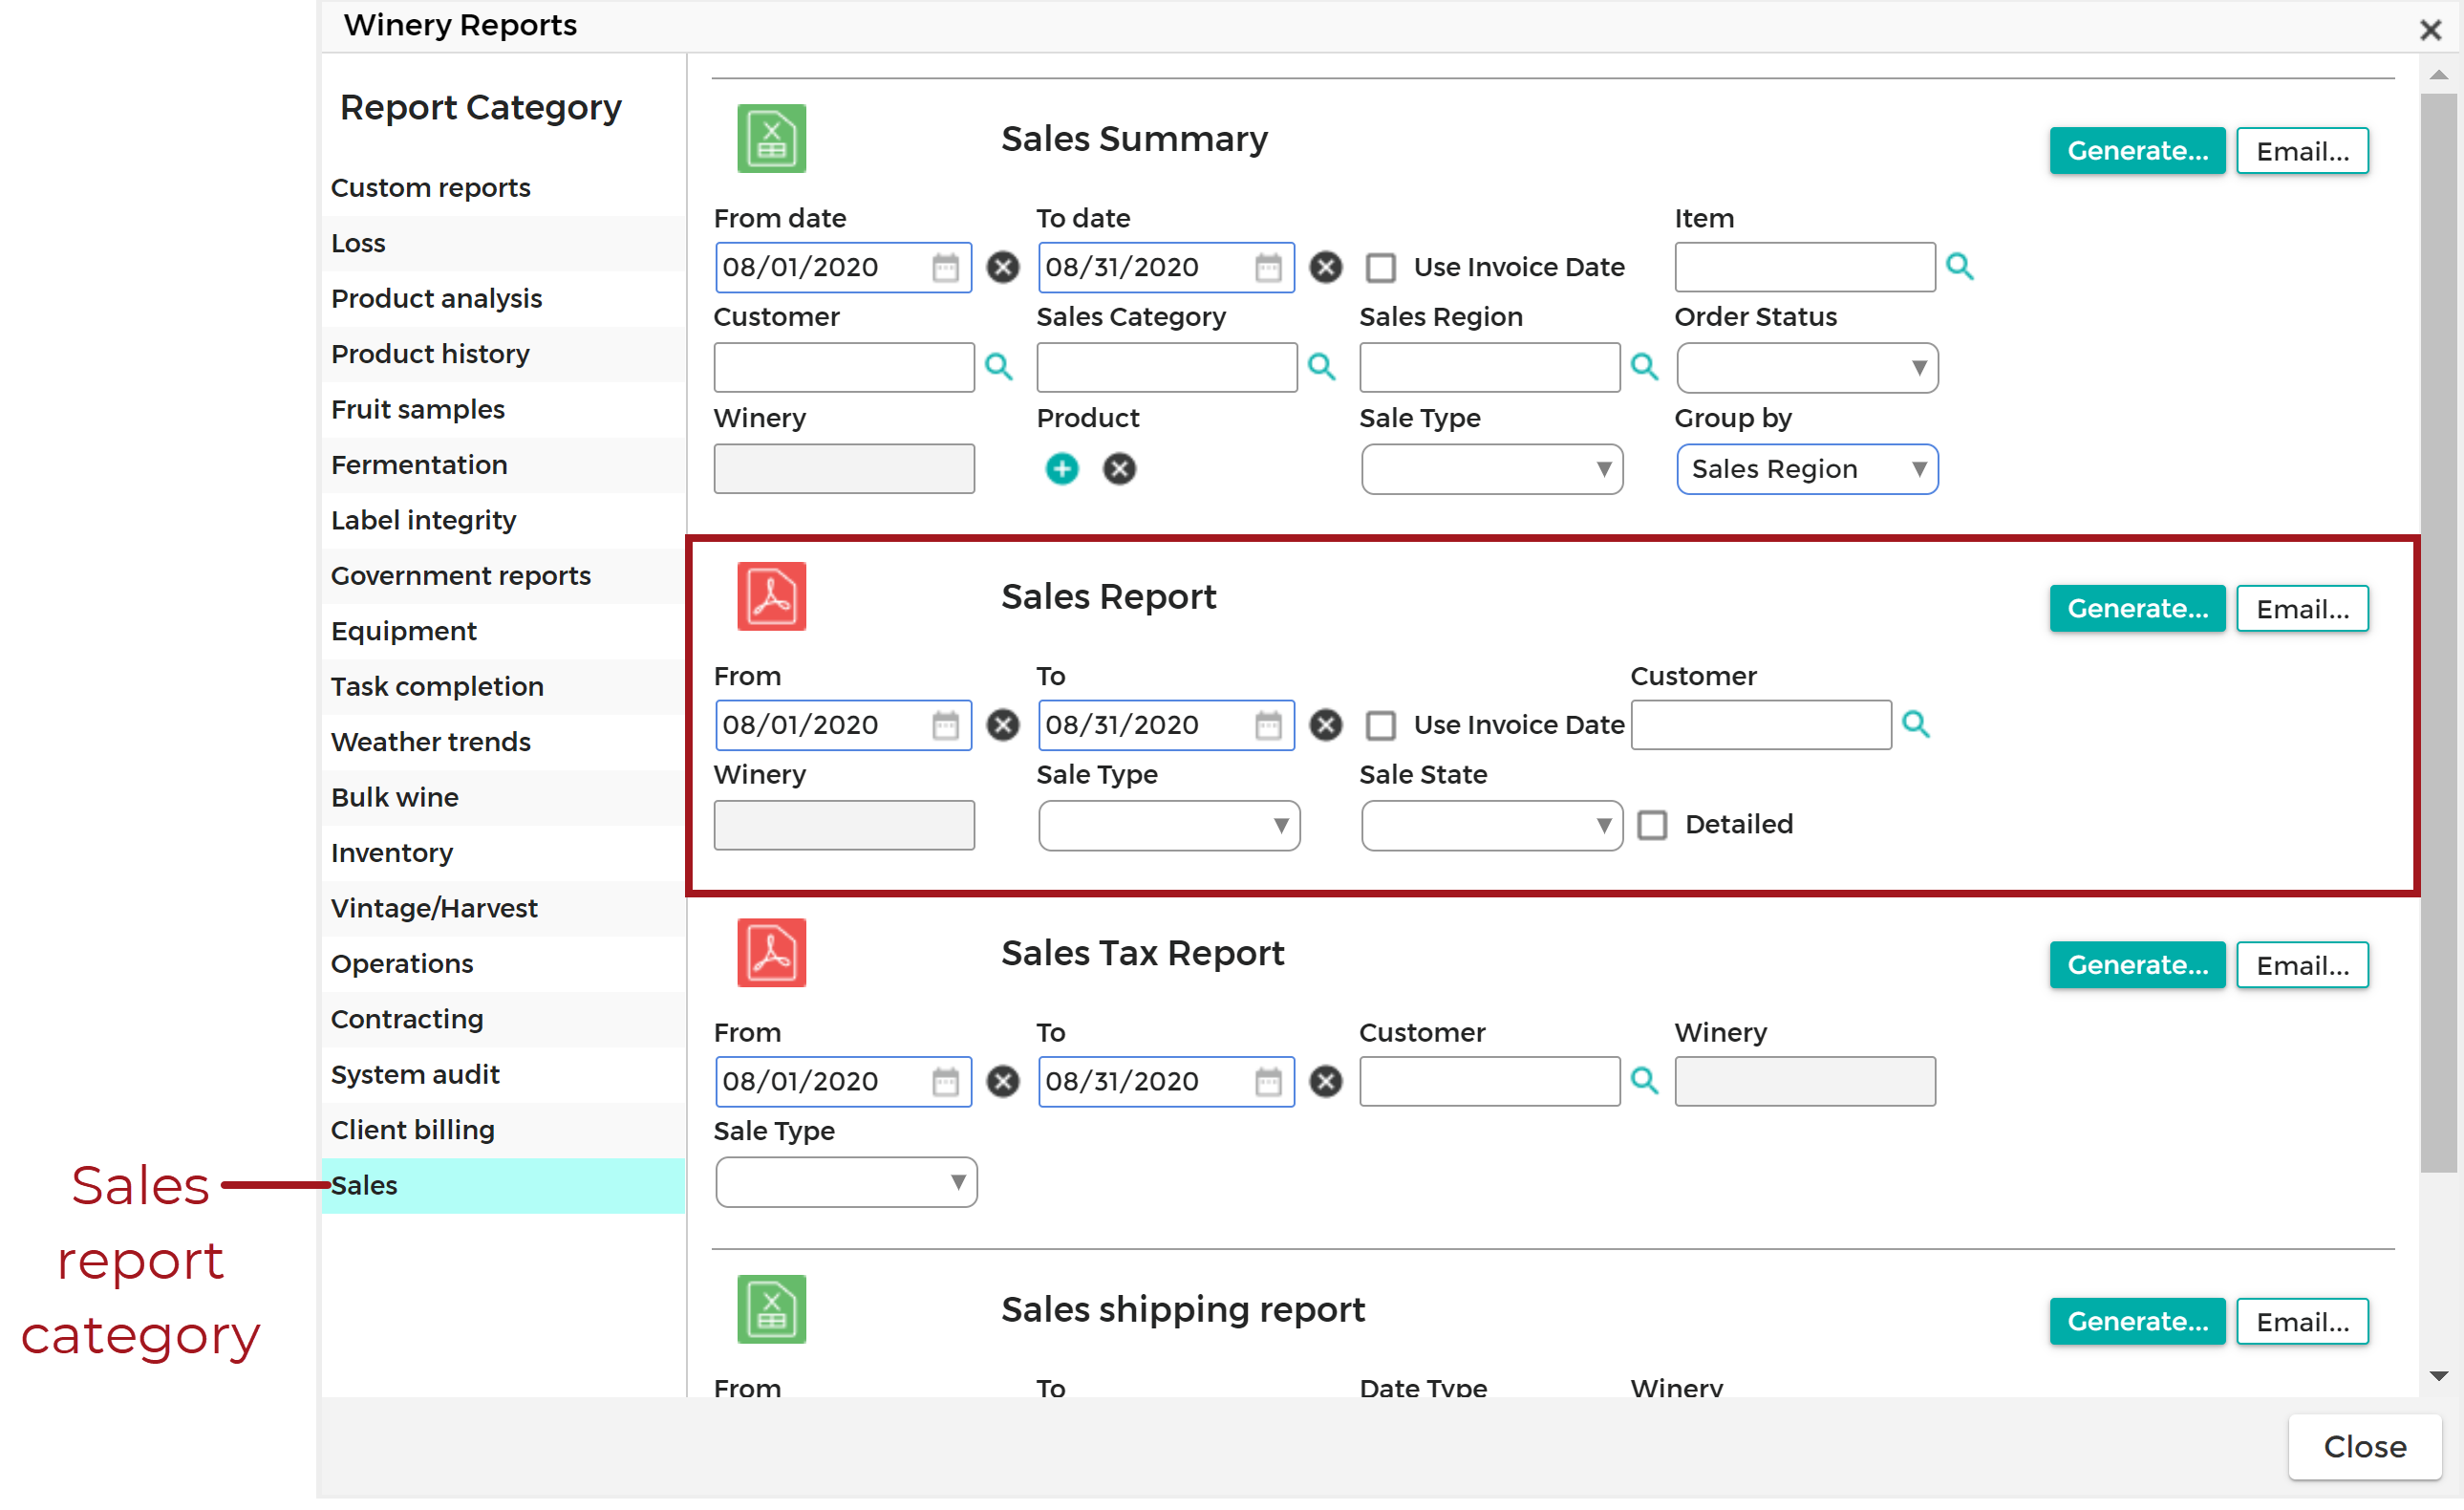
Task: Click the Close button
Action: 2364,1447
